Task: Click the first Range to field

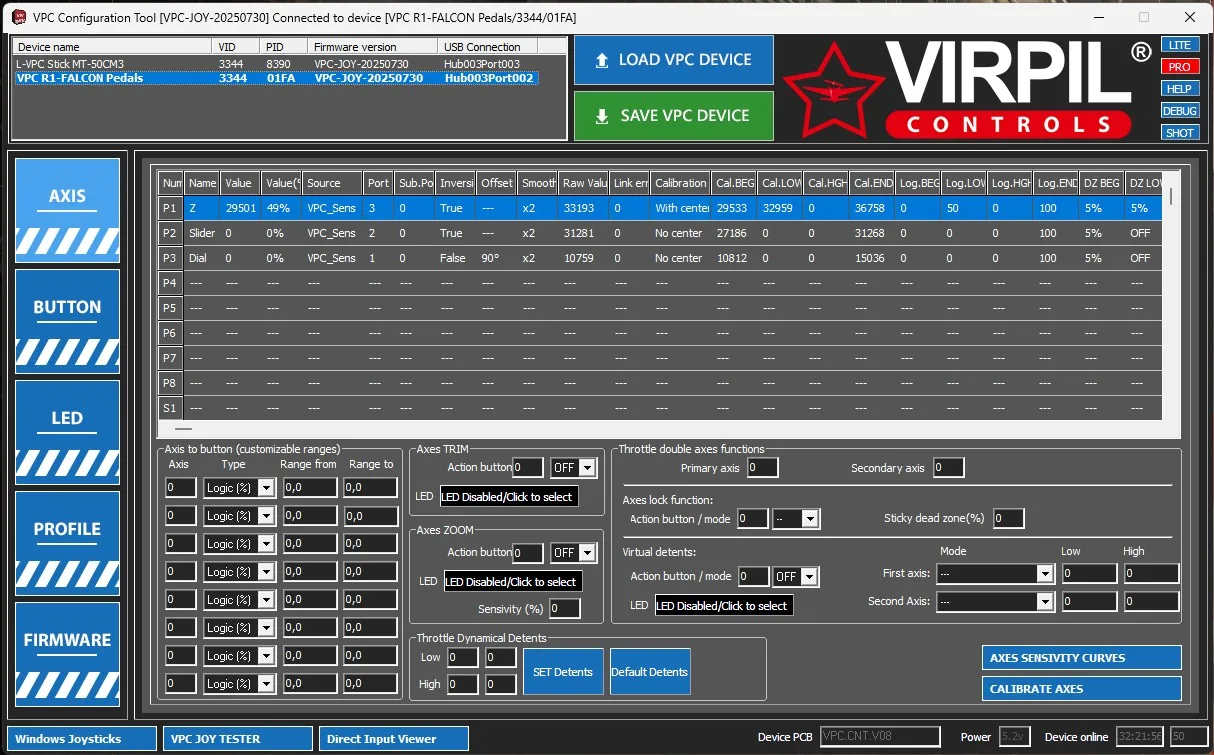Action: (371, 488)
